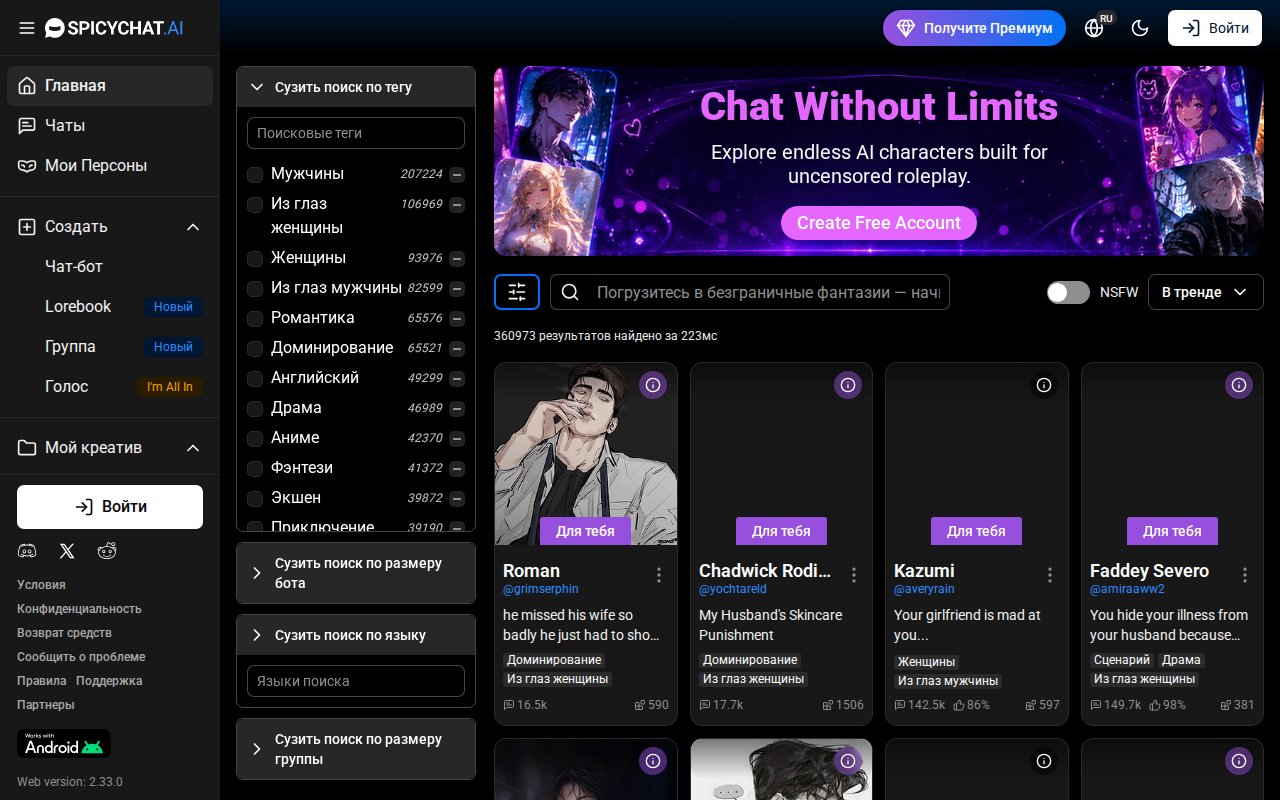1280x800 pixels.
Task: Open info icon on Roman card
Action: (653, 385)
